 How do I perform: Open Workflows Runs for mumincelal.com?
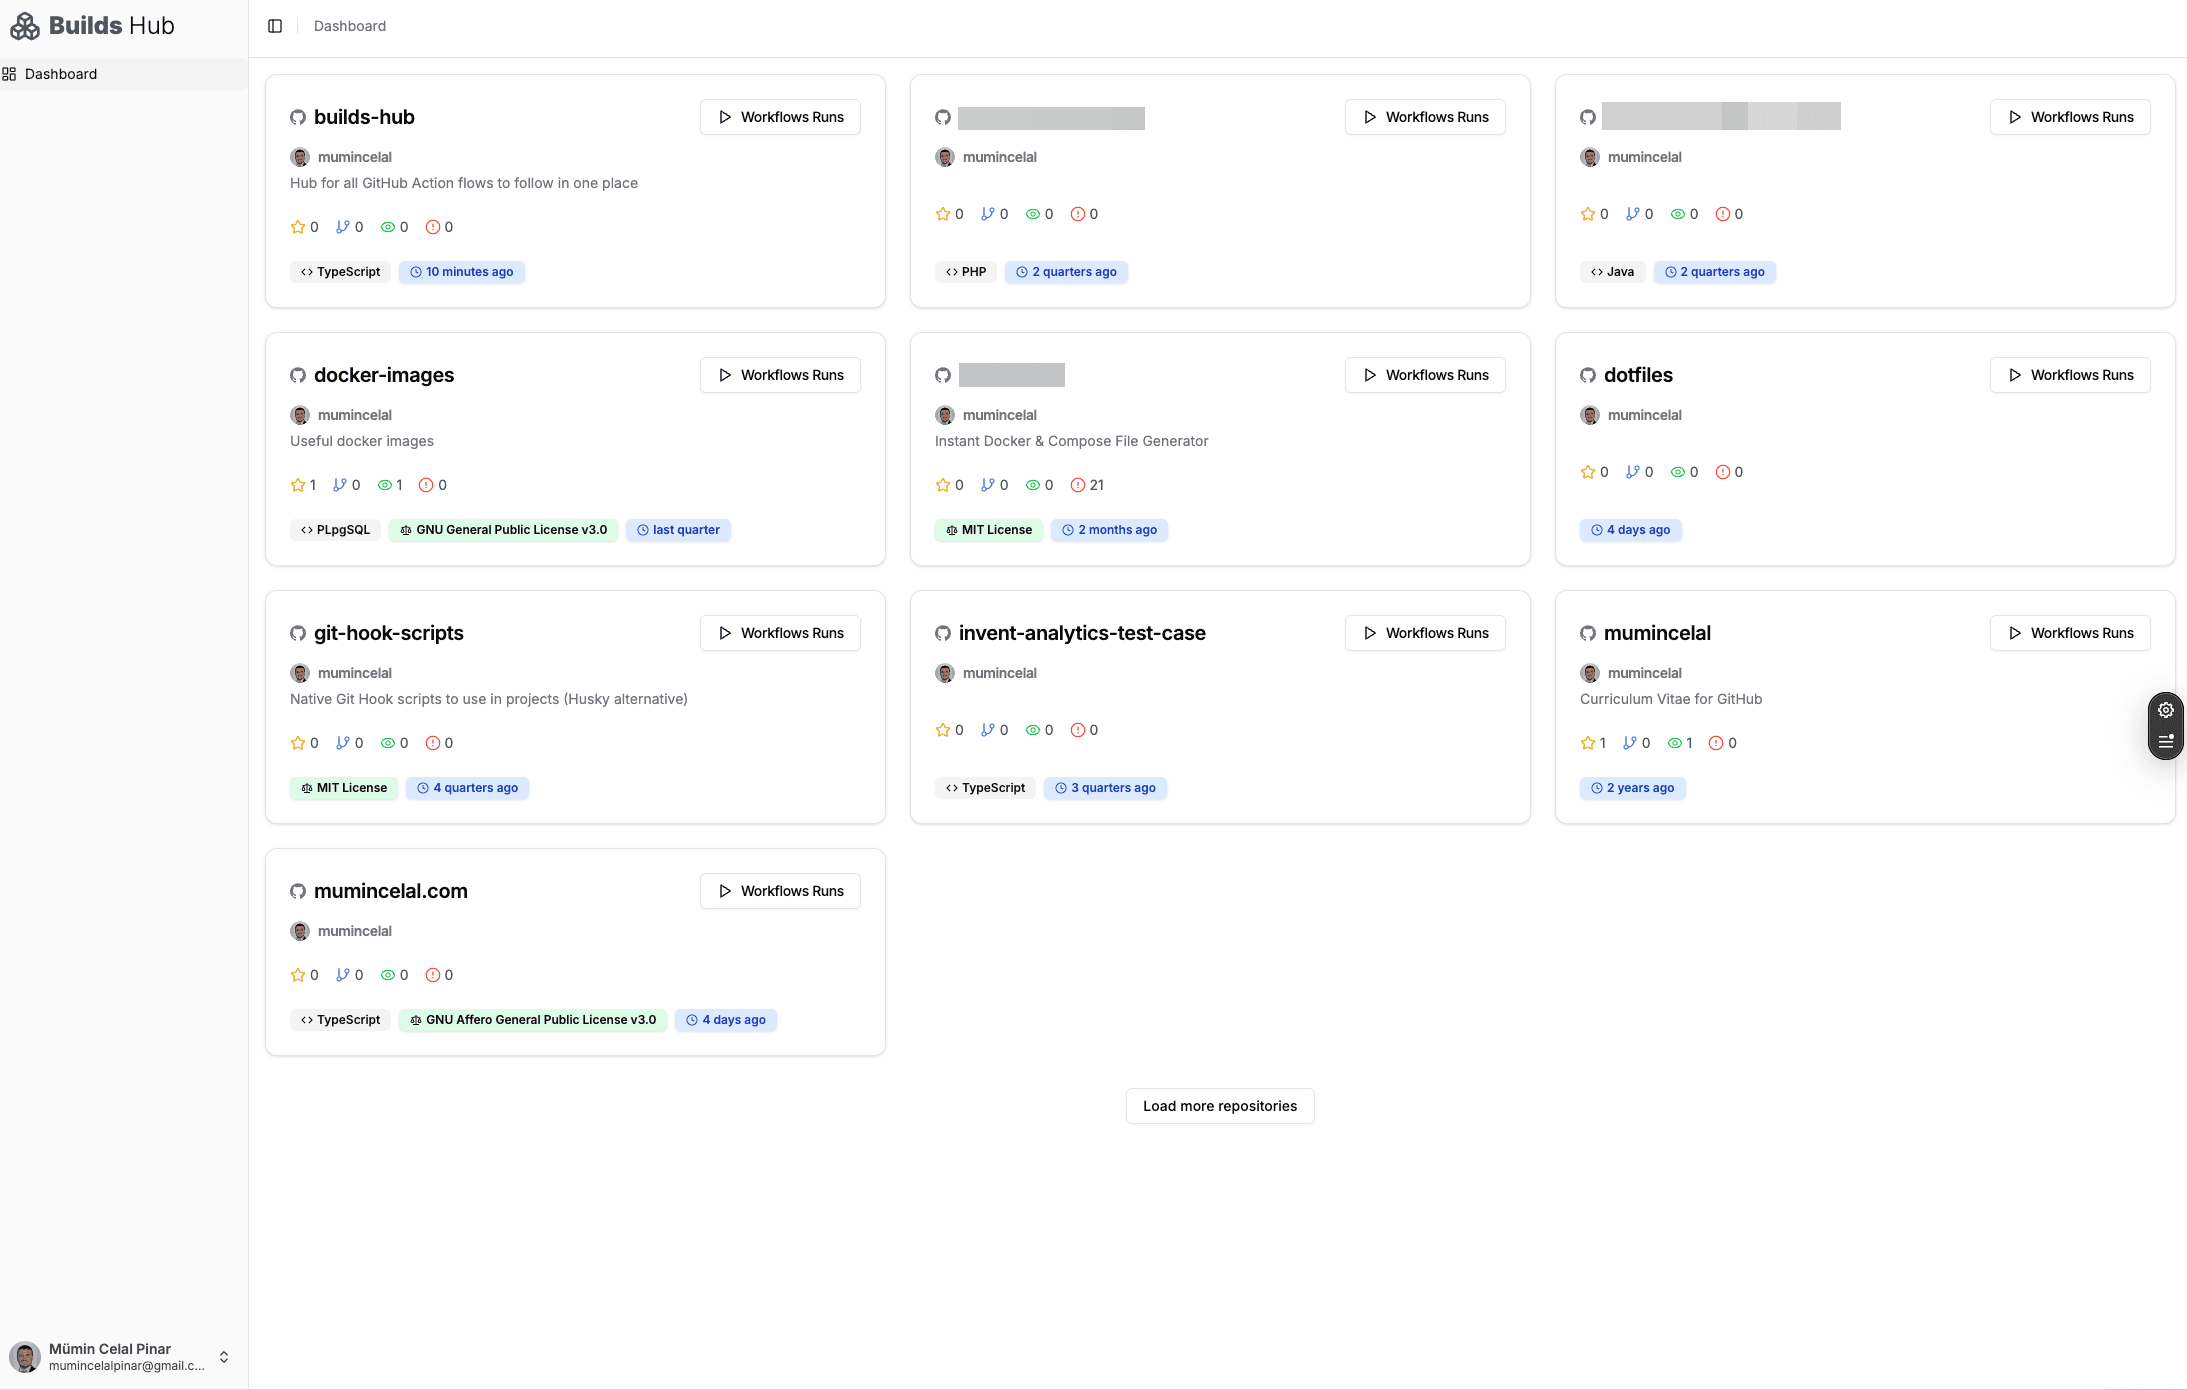[x=780, y=891]
